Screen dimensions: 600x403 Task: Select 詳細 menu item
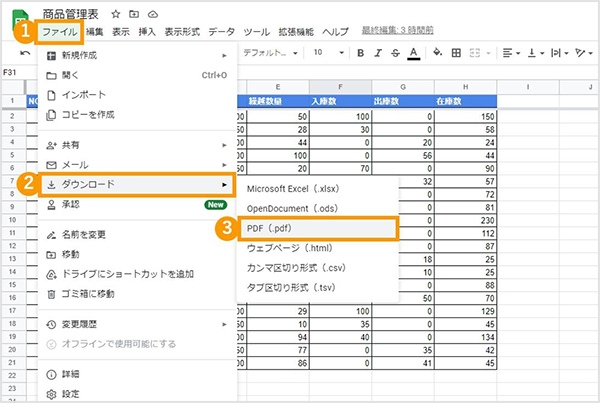[x=137, y=374]
